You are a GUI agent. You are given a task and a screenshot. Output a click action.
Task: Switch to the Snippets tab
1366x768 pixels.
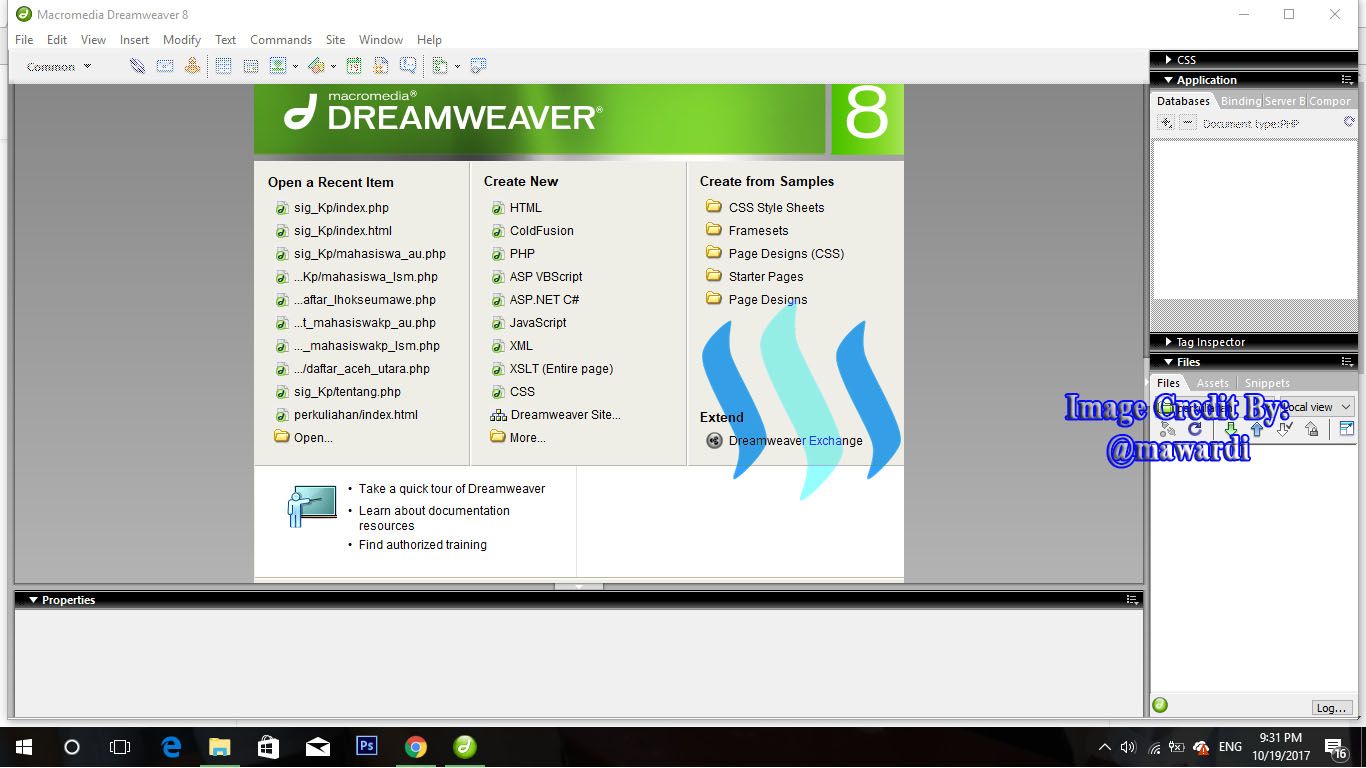[1267, 383]
